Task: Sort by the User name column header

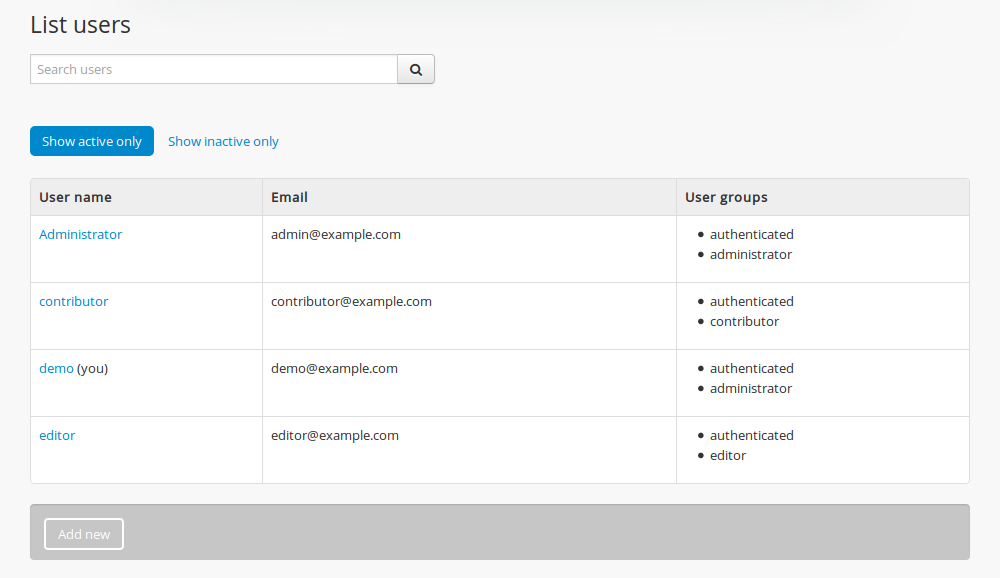Action: [x=75, y=197]
